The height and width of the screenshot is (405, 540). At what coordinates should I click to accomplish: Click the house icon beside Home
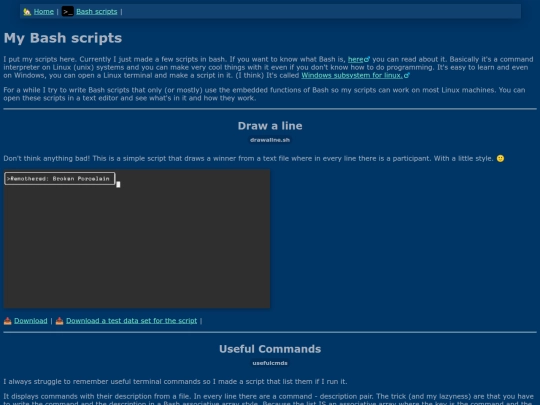click(x=27, y=12)
